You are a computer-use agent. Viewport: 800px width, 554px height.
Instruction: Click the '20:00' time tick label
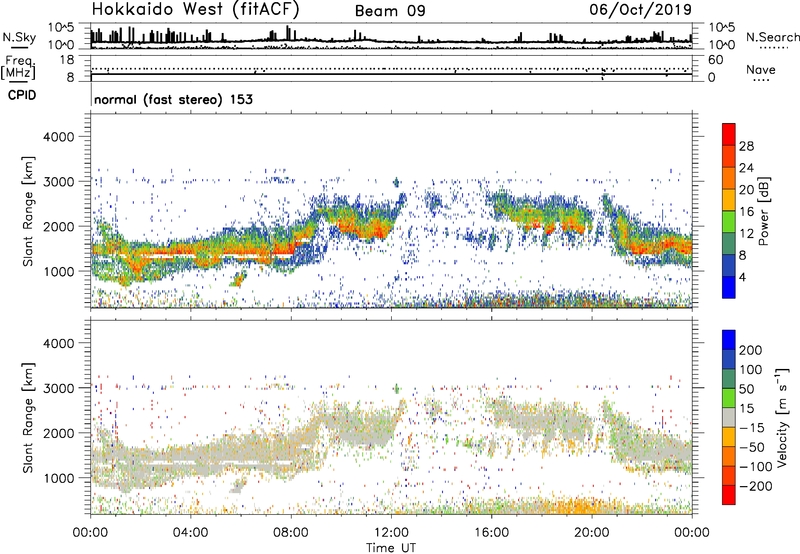click(591, 533)
